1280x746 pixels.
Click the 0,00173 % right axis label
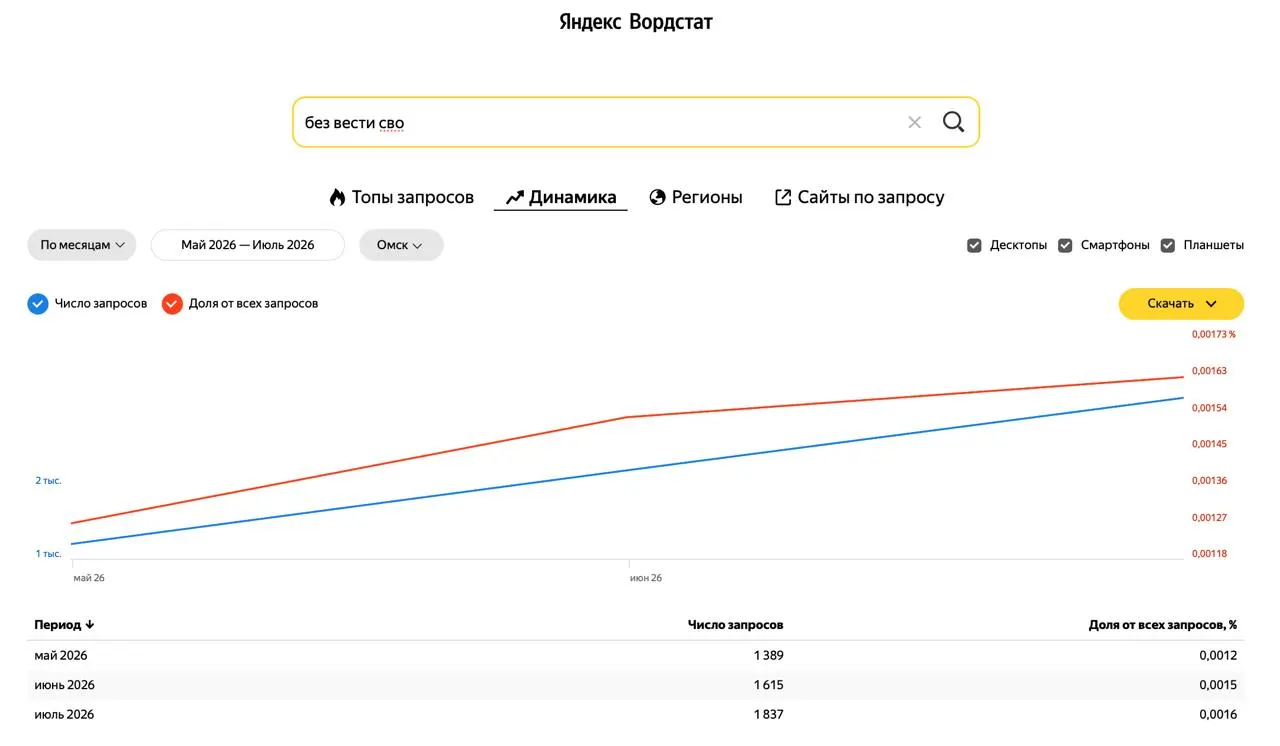(1214, 334)
